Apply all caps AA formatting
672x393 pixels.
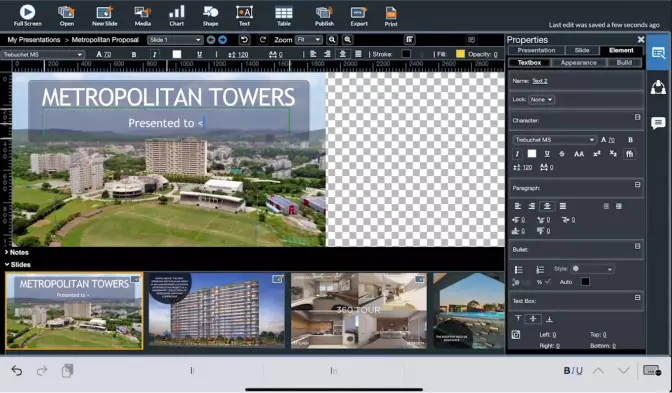[x=579, y=154]
